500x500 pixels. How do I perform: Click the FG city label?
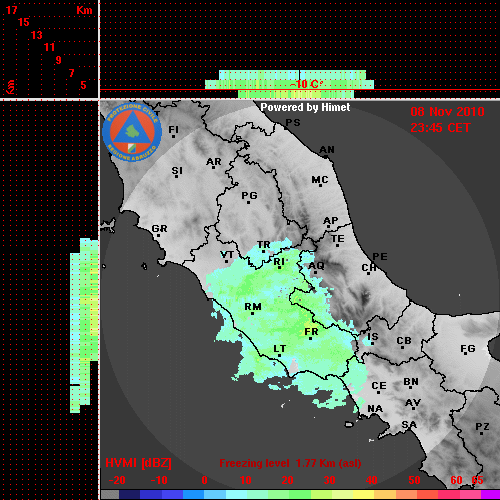pyautogui.click(x=467, y=349)
